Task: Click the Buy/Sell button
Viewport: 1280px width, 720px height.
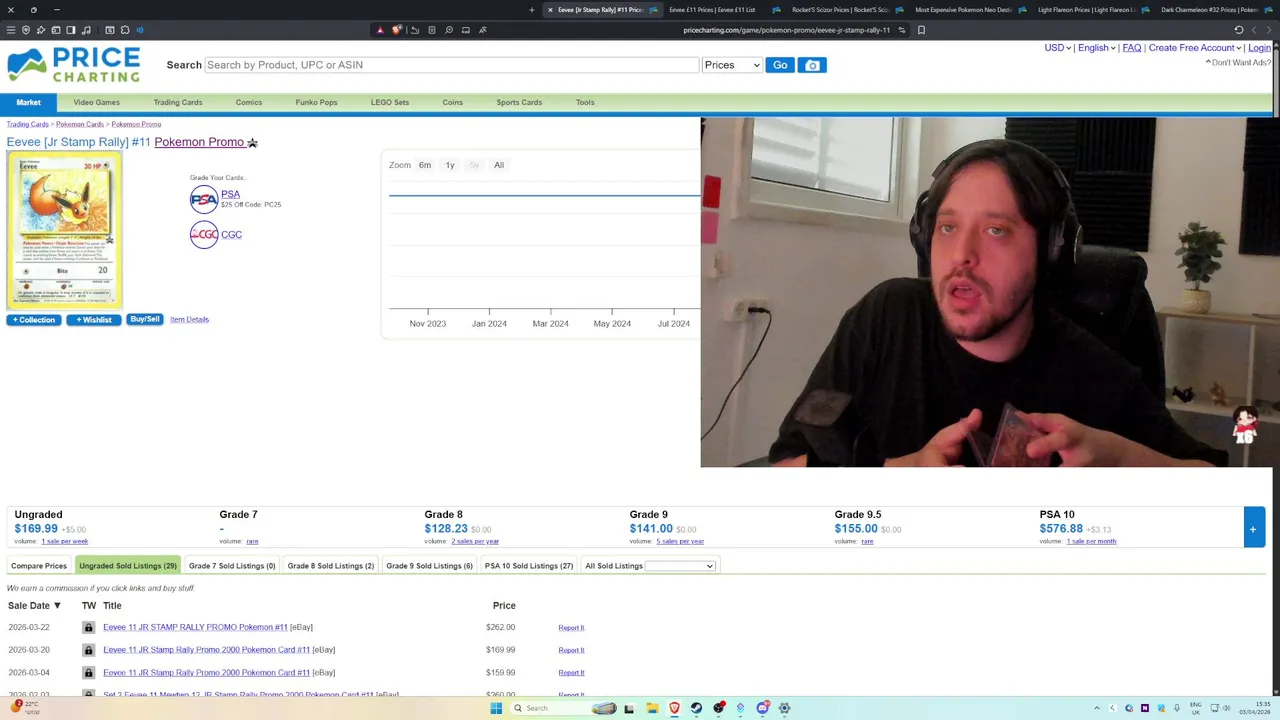Action: [x=145, y=319]
